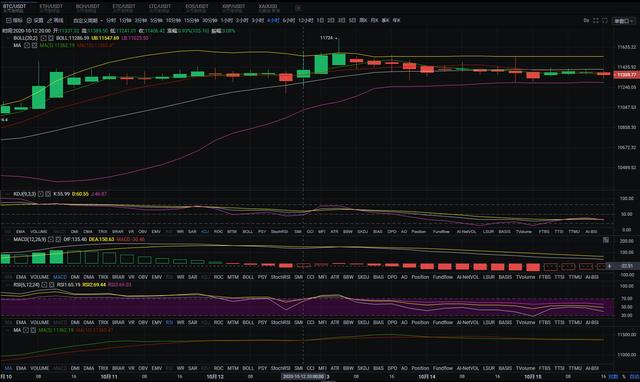Select highlighted KDJ in the KDJ panel row
Image resolution: width=640 pixels, height=382 pixels.
[x=205, y=231]
